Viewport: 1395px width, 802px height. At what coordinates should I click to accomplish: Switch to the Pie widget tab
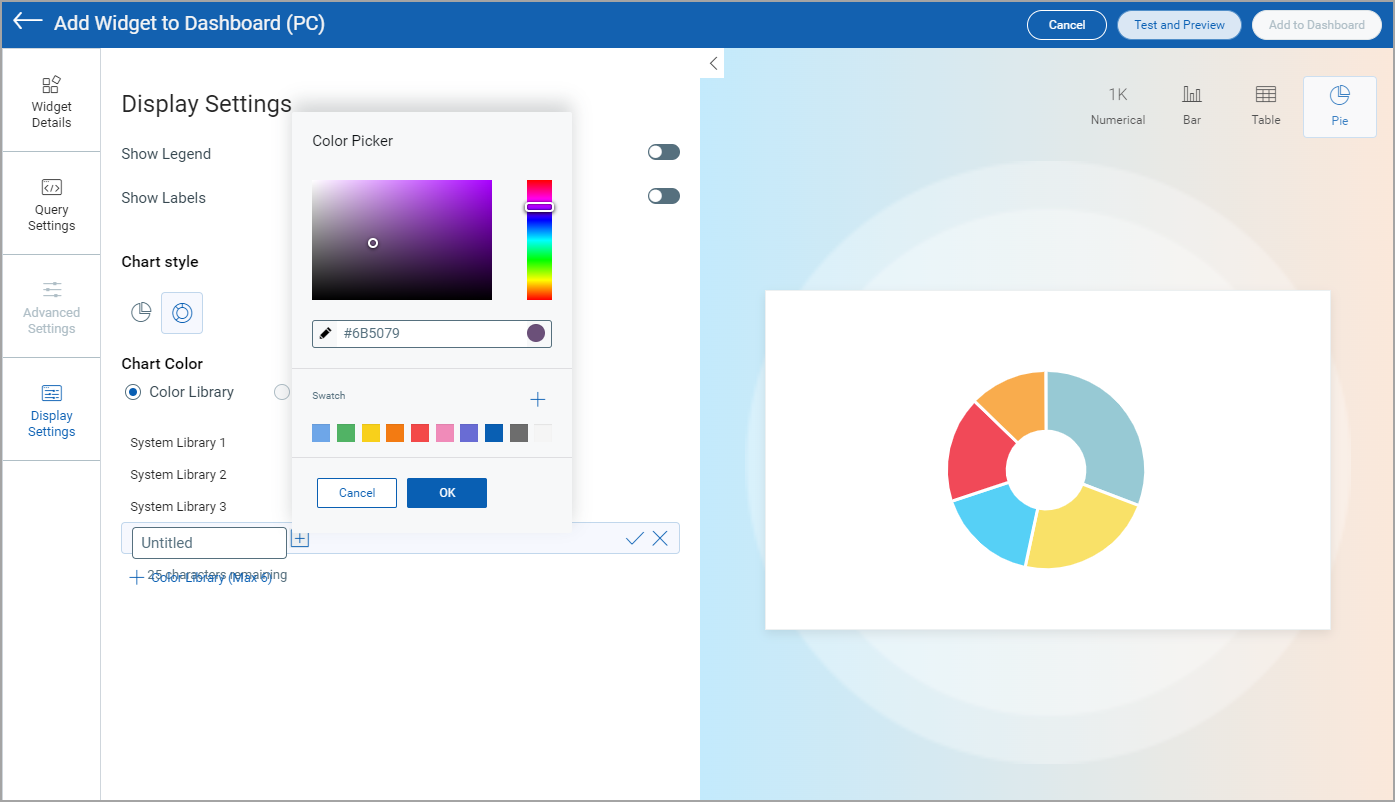pos(1339,104)
